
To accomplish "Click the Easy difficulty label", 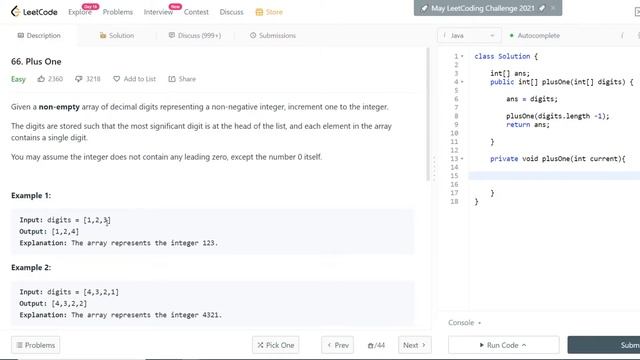I will coord(18,79).
